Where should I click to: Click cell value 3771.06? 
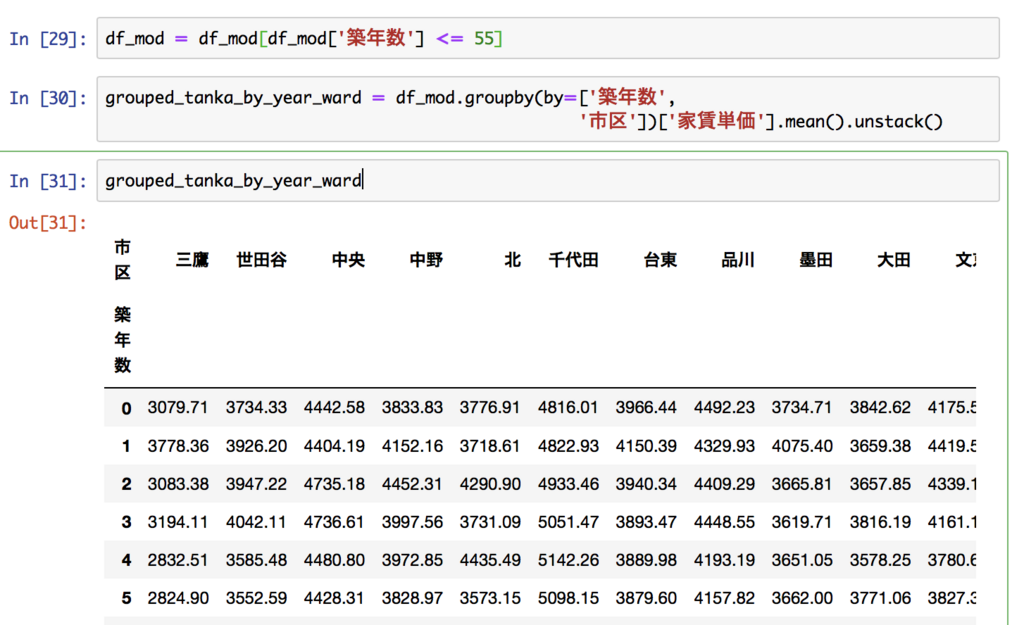coord(880,598)
